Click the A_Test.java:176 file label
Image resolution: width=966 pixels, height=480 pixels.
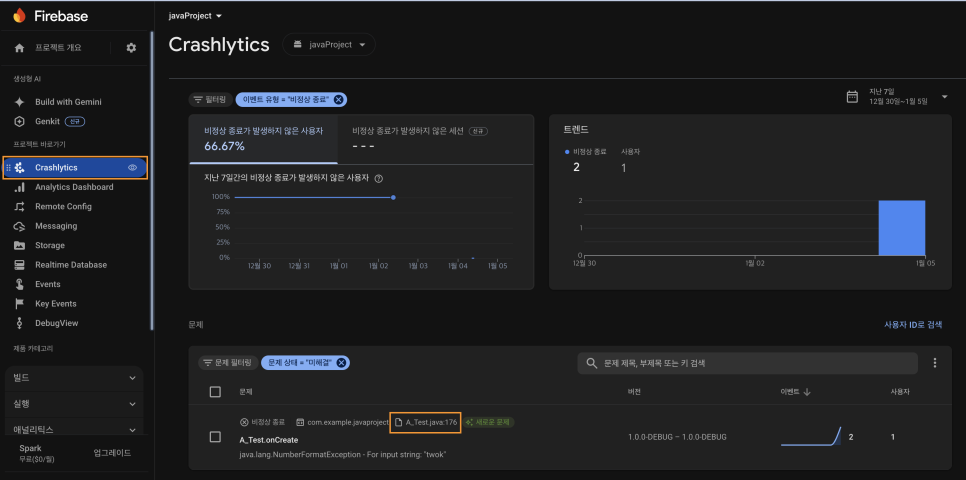tap(426, 422)
